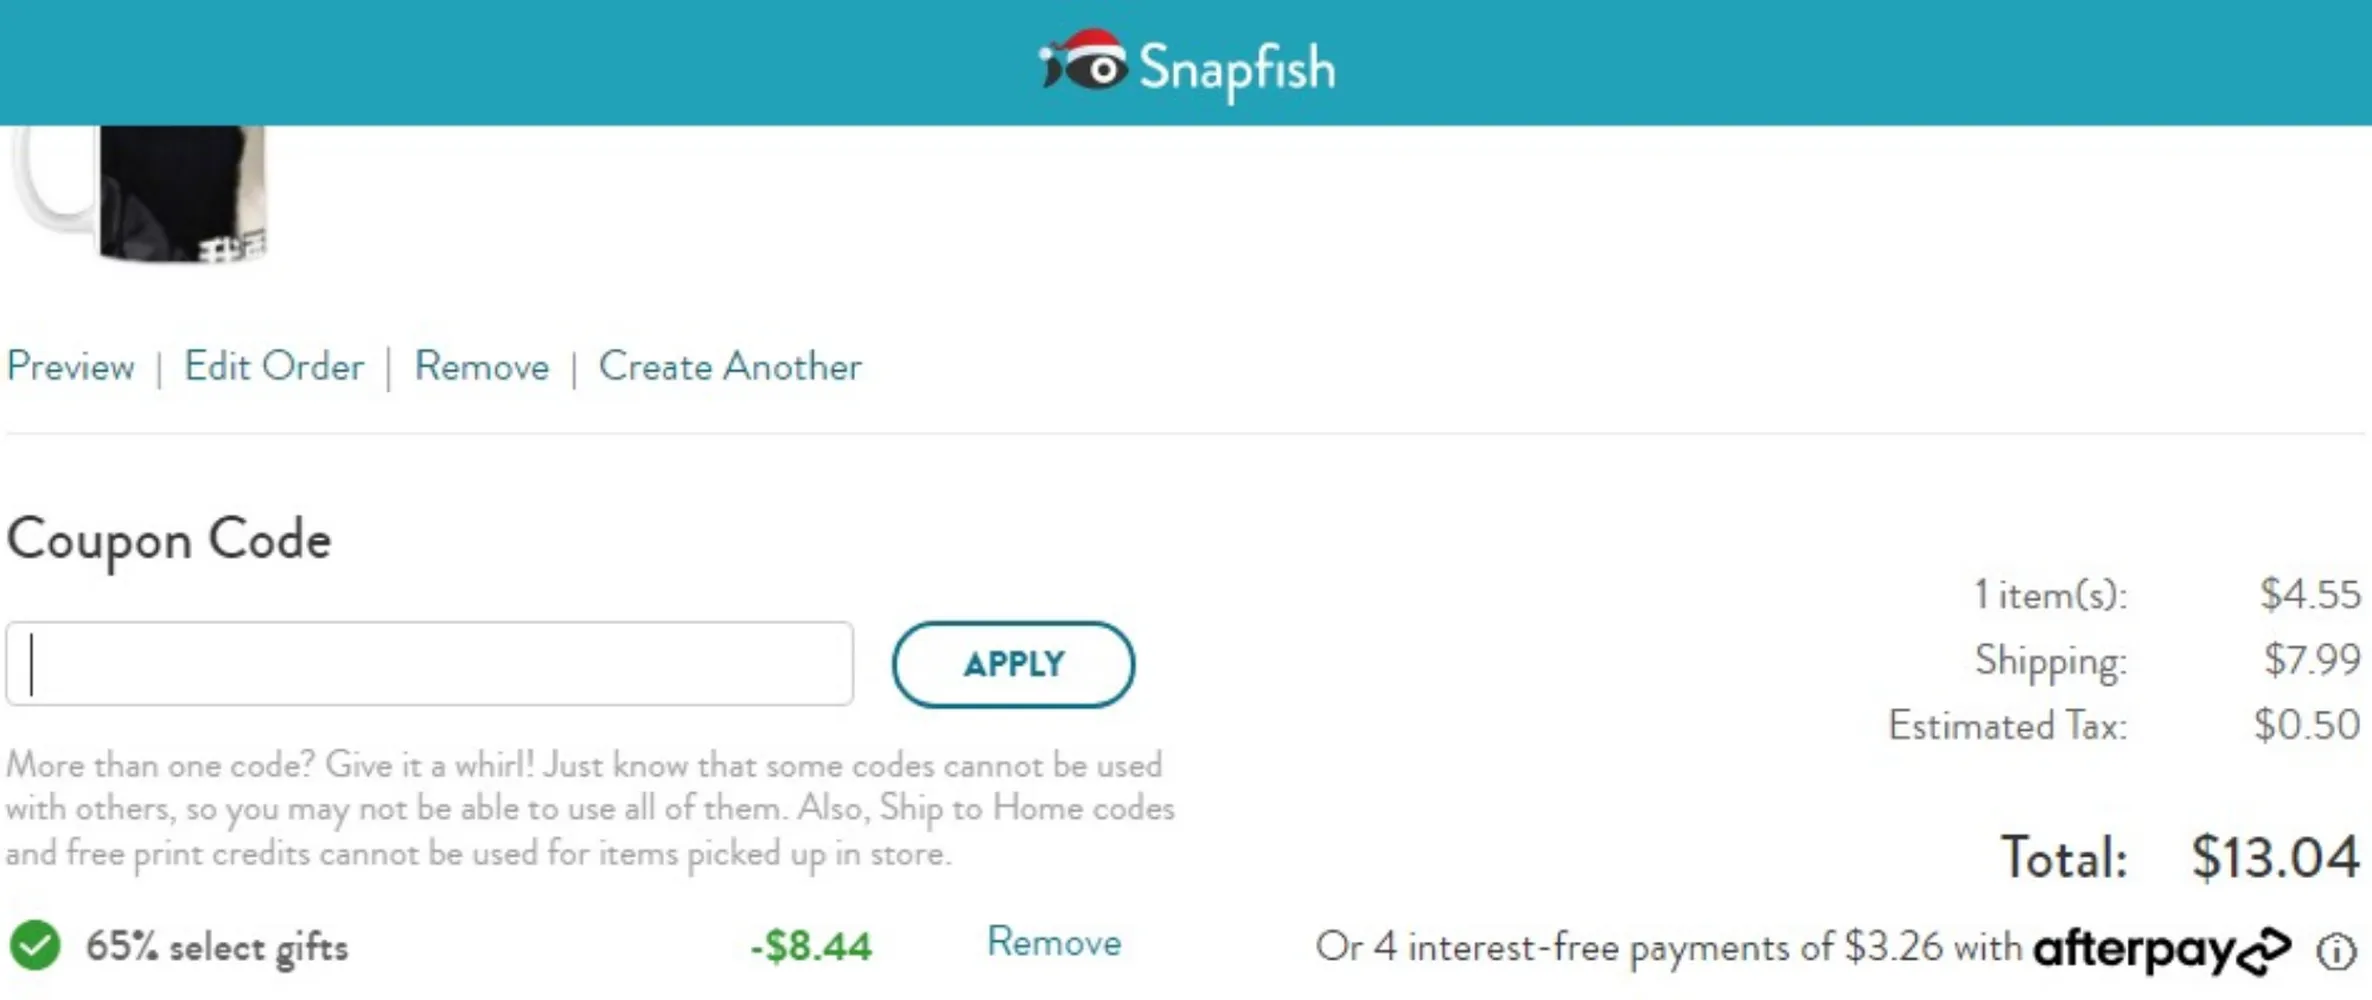Click the Snapfish fish logo icon

[x=1083, y=60]
